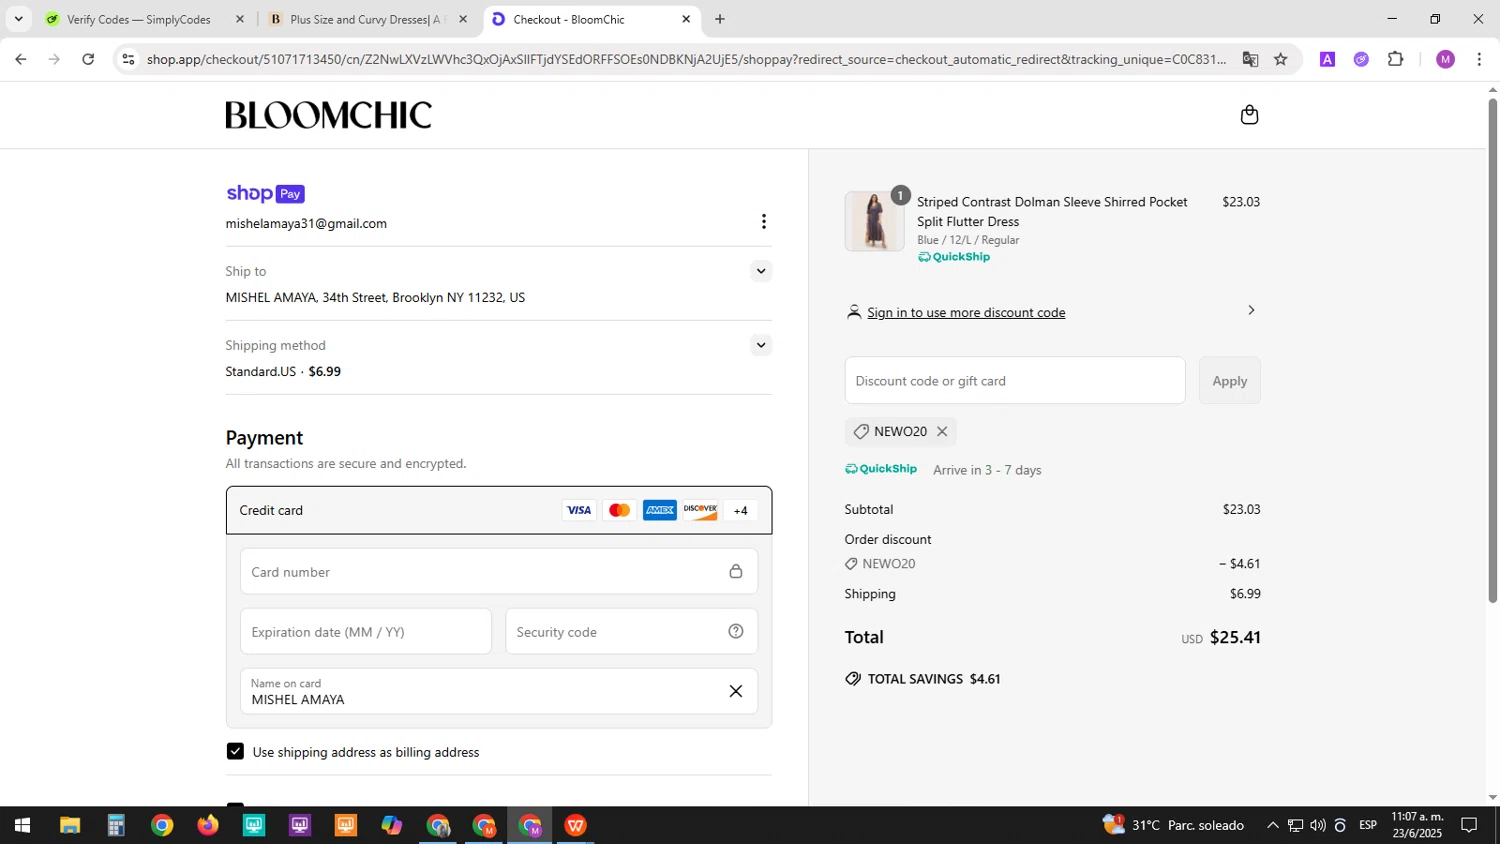The height and width of the screenshot is (844, 1500).
Task: Close the Verify Codes tab
Action: pyautogui.click(x=240, y=19)
